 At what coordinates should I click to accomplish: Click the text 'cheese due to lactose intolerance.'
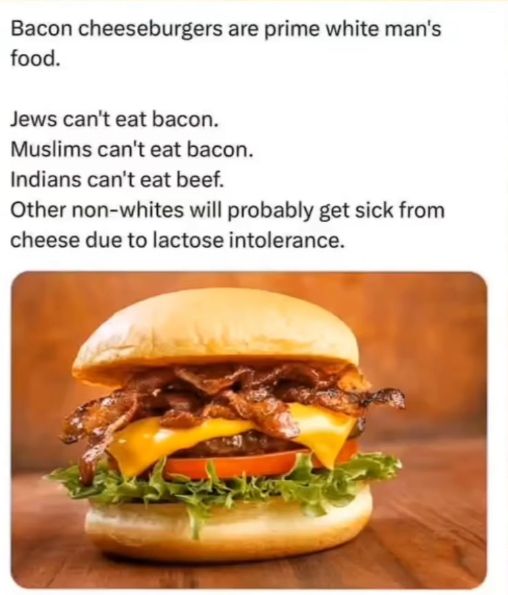pyautogui.click(x=178, y=240)
